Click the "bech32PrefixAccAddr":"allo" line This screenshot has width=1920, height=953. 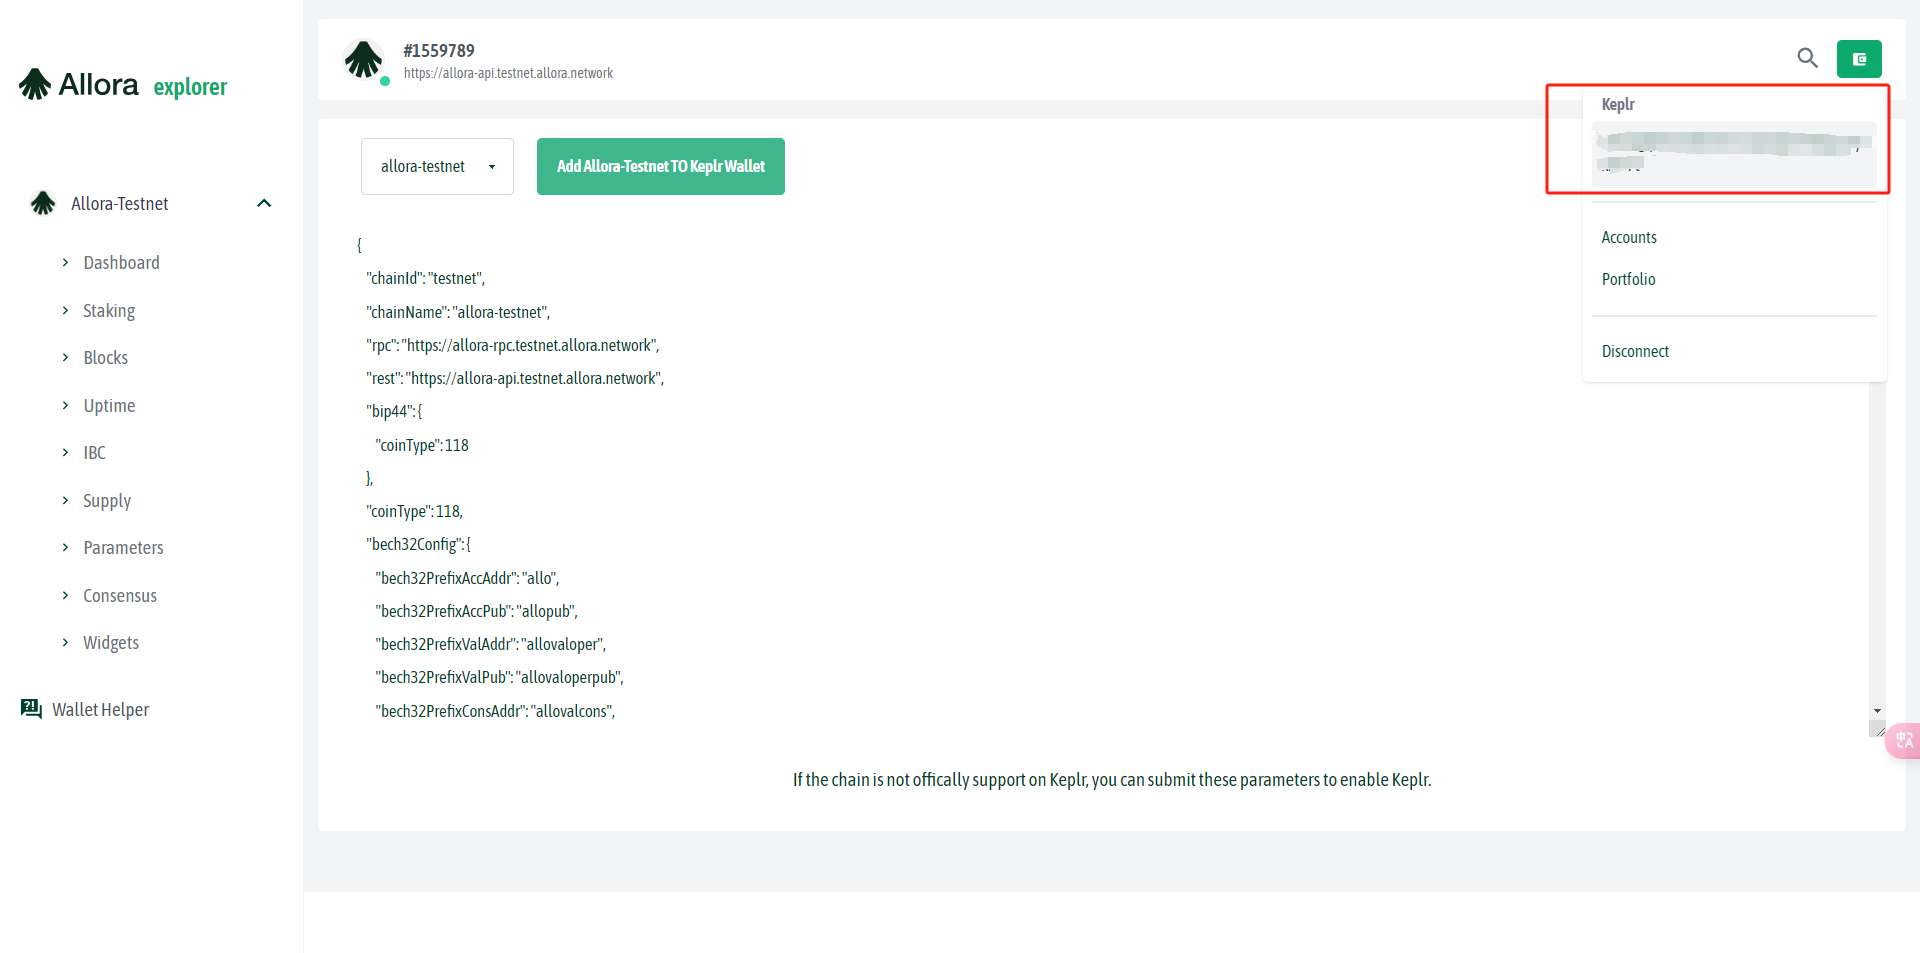(x=467, y=578)
